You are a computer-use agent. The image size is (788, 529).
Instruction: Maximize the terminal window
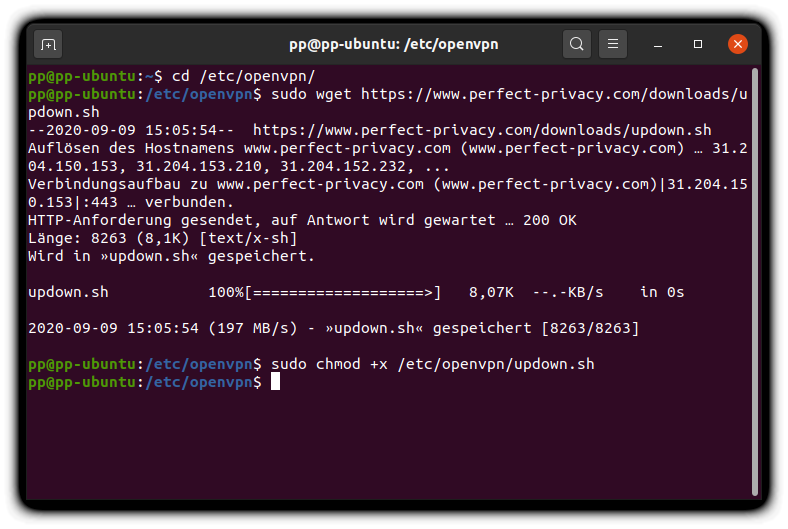pos(698,44)
